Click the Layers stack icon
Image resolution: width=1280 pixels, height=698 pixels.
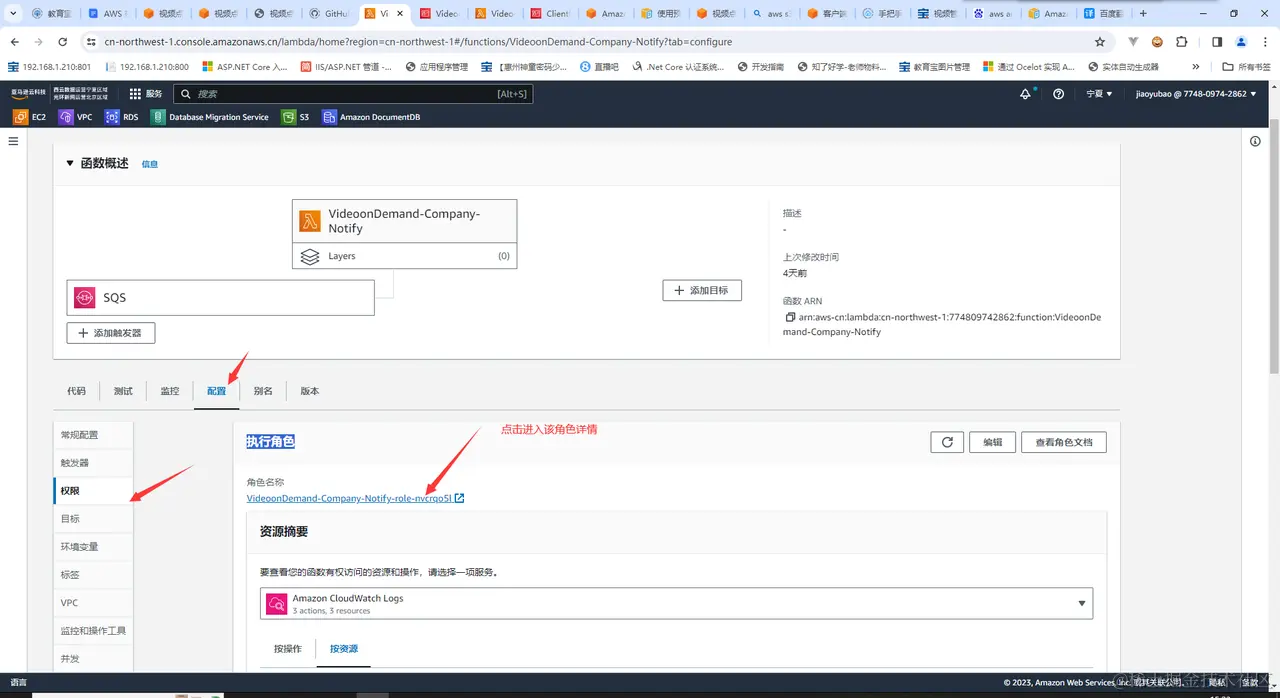pyautogui.click(x=310, y=256)
